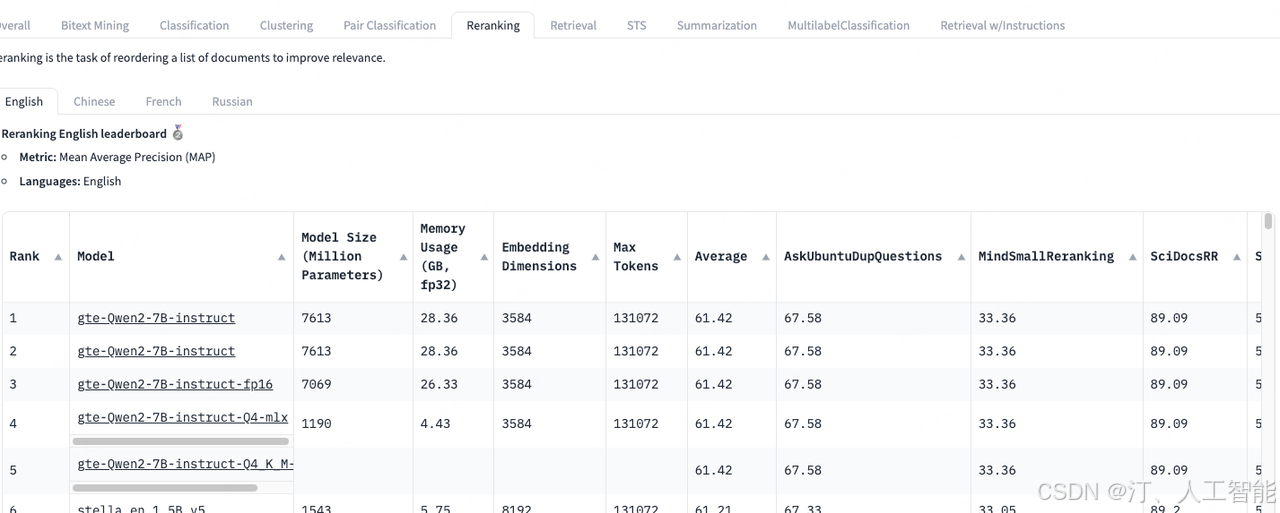Sort by Embedding Dimensions column arrows
Viewport: 1280px width, 513px height.
pos(595,257)
